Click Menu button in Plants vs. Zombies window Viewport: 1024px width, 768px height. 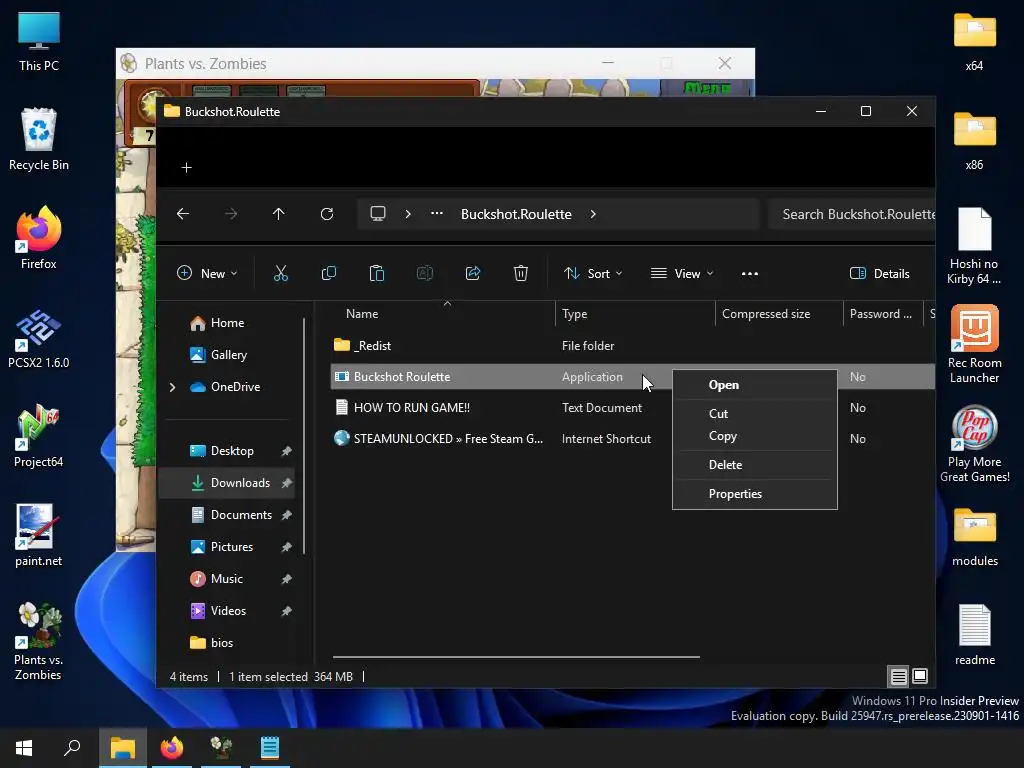[707, 88]
